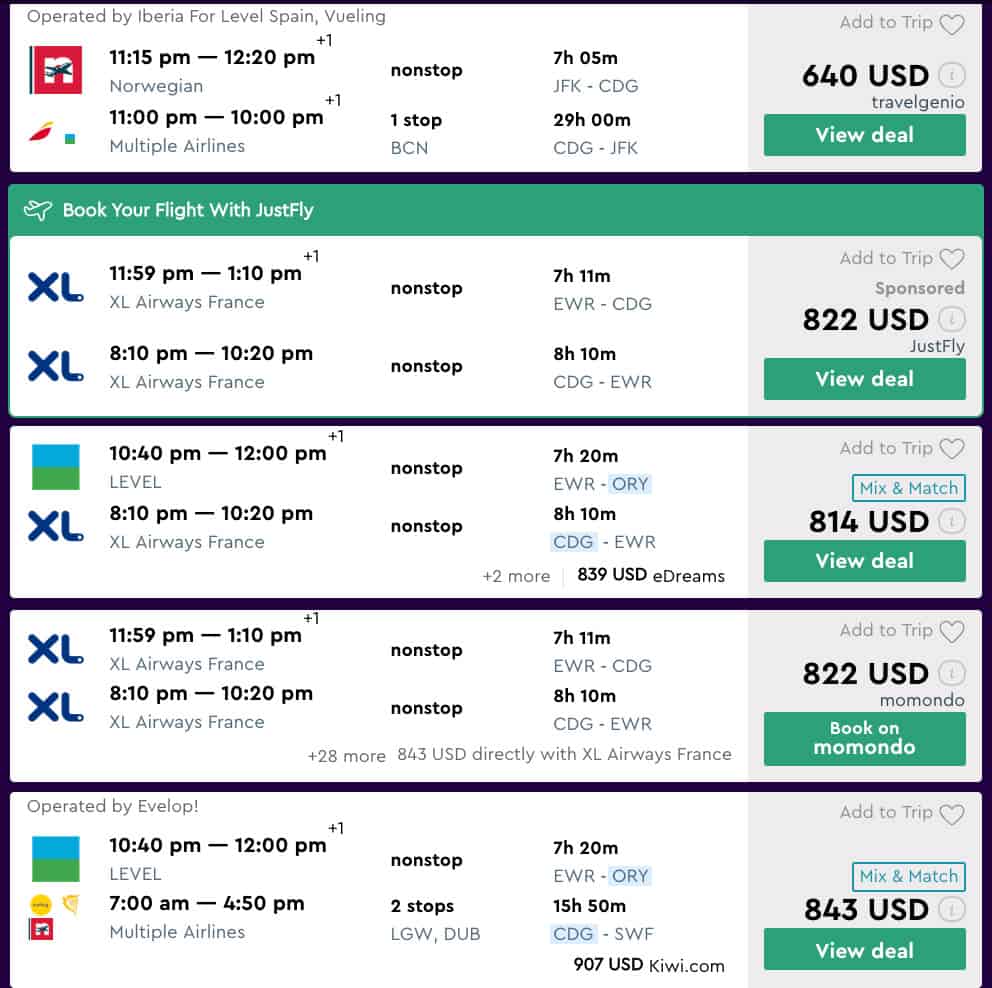Viewport: 992px width, 988px height.
Task: Toggle heart on 814 USD Mix & Match flight
Action: [952, 448]
